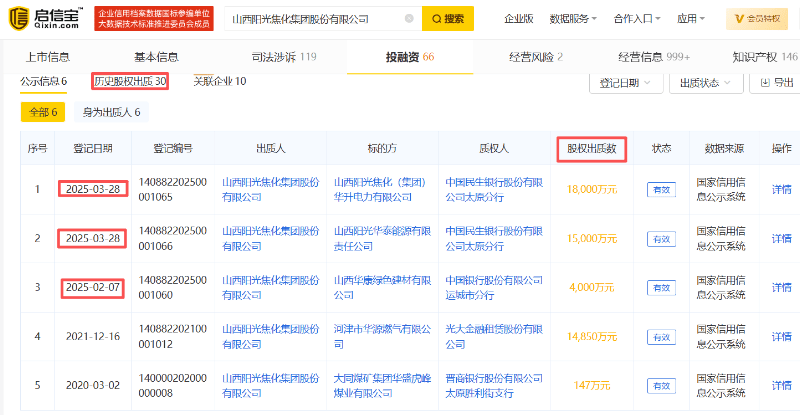800x415 pixels.
Task: Switch to 关联企业 10 sub-filter
Action: 219,81
